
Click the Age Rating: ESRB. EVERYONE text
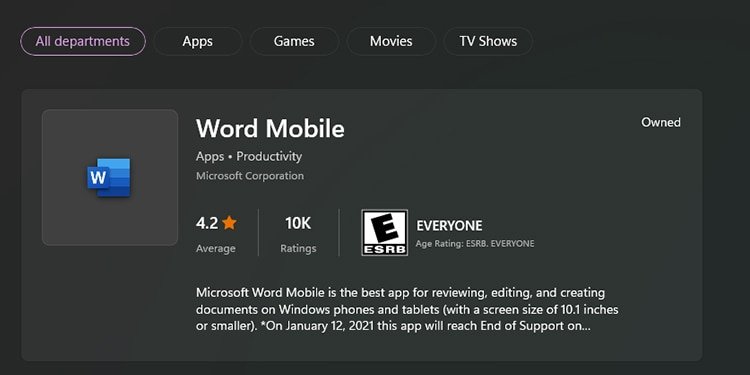click(x=474, y=243)
